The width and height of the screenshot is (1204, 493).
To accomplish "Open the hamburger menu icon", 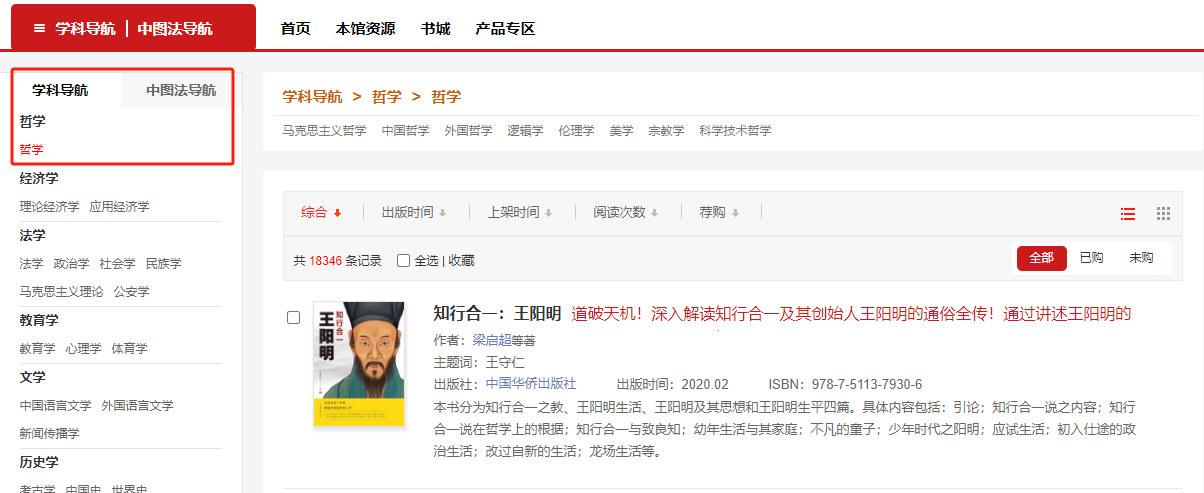I will coord(40,28).
